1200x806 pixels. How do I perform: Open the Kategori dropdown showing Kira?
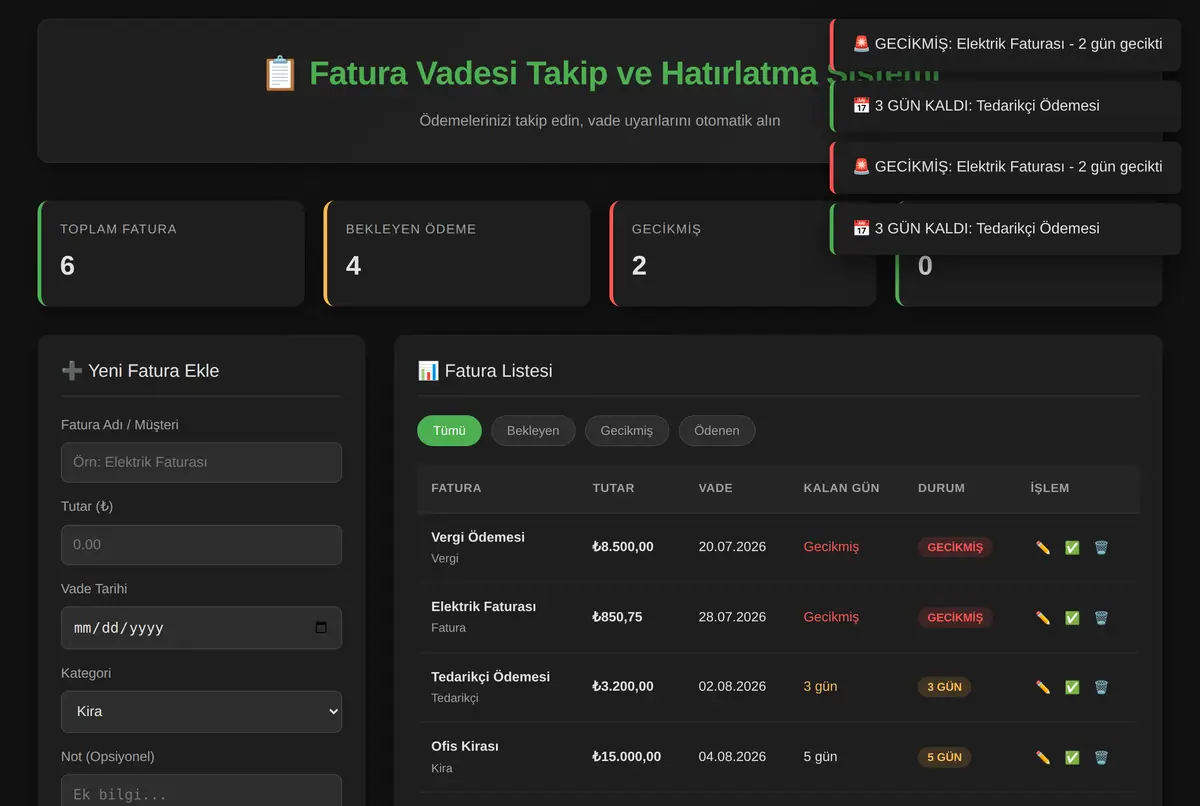[201, 712]
